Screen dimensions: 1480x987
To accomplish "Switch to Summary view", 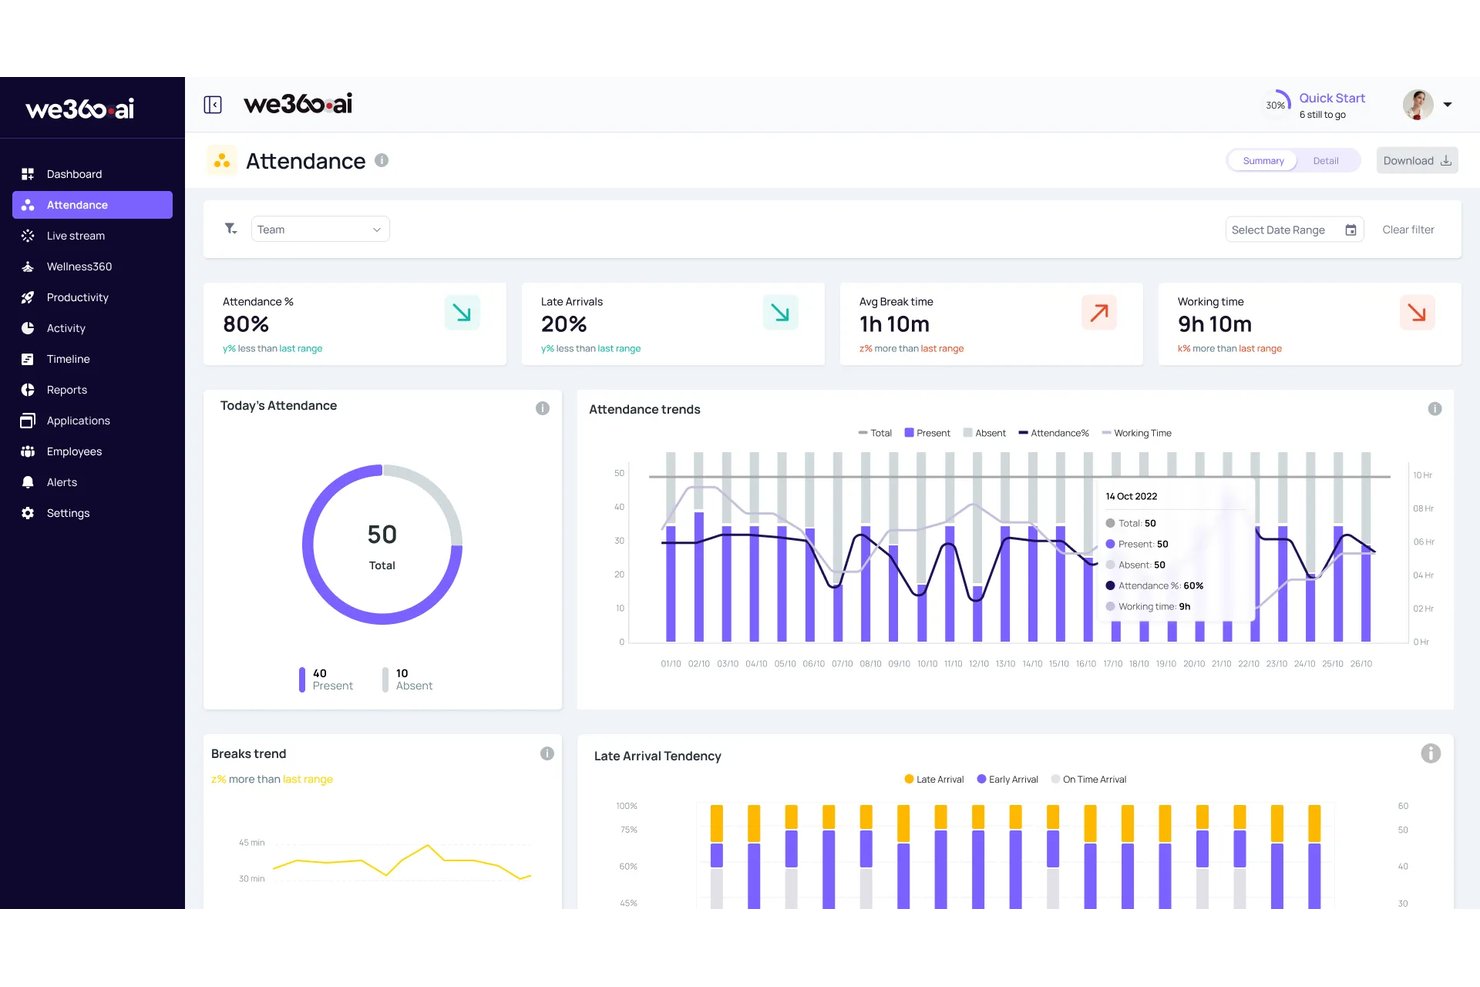I will 1263,161.
